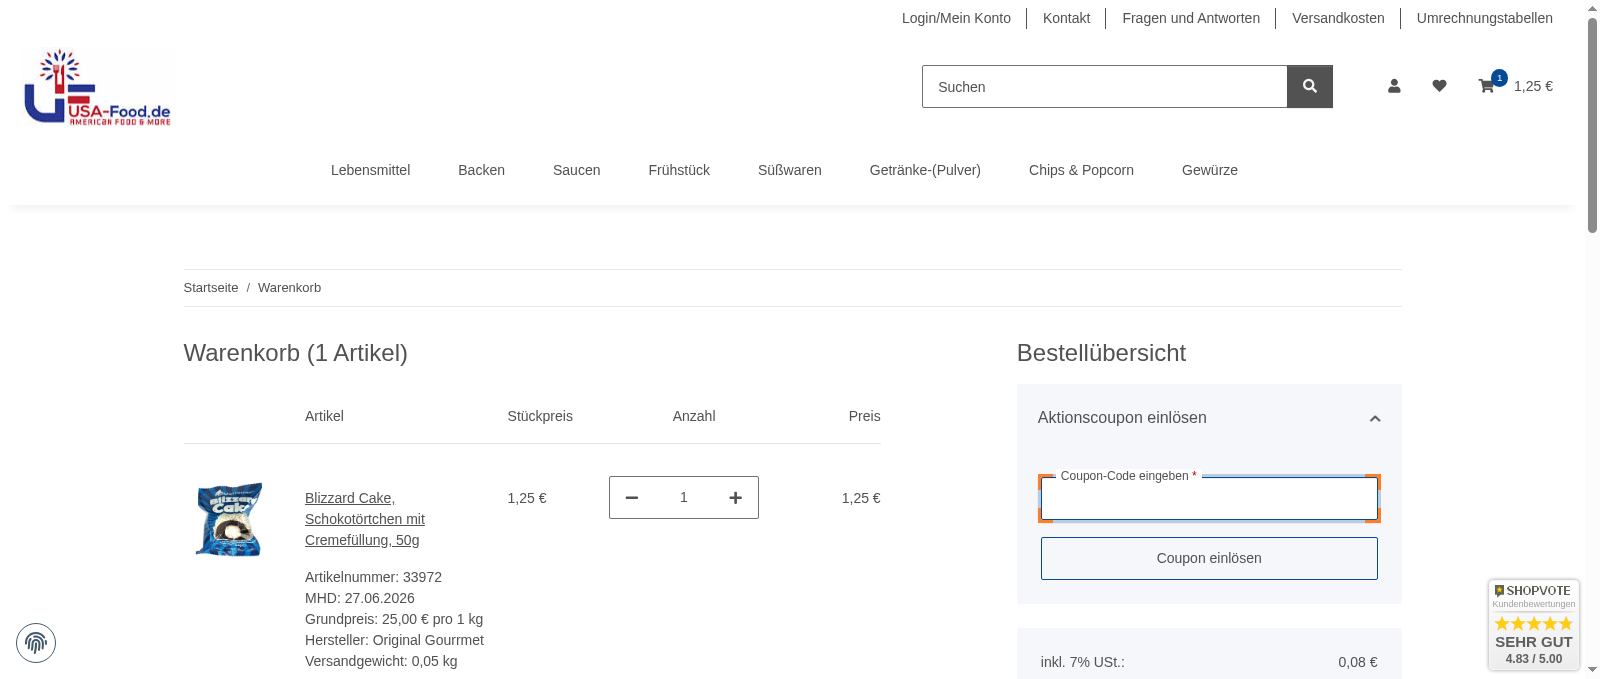Click the Suchen search field

pyautogui.click(x=1104, y=87)
